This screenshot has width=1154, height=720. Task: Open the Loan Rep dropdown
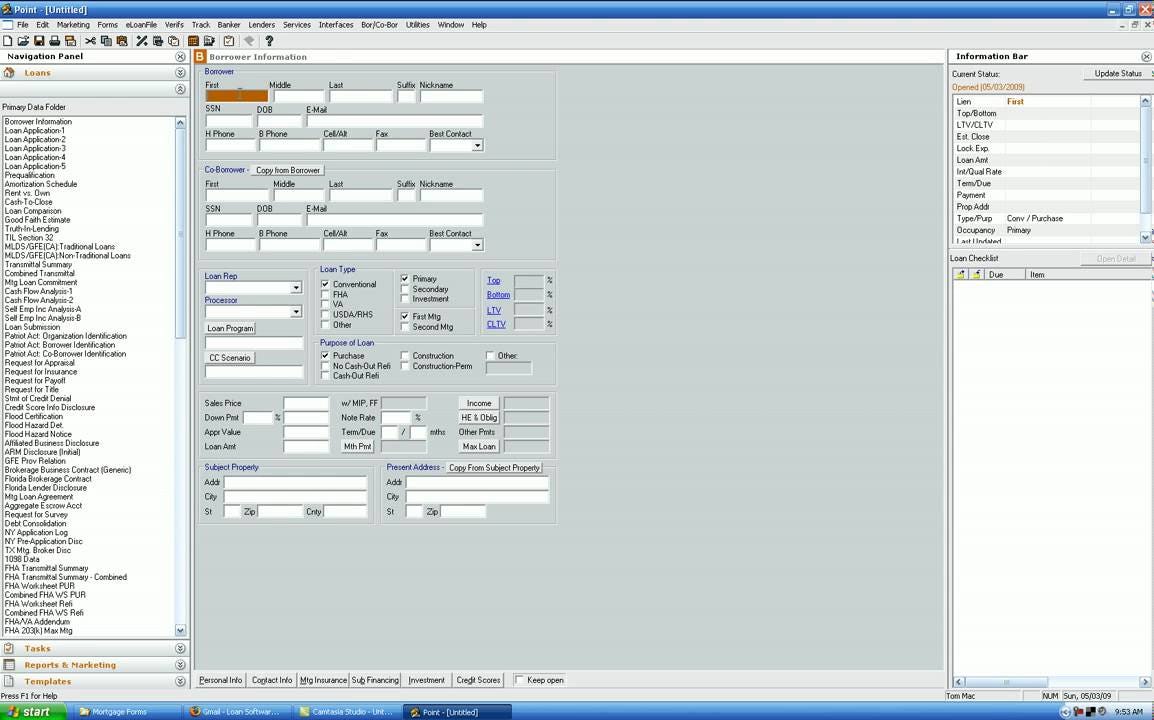tap(296, 288)
